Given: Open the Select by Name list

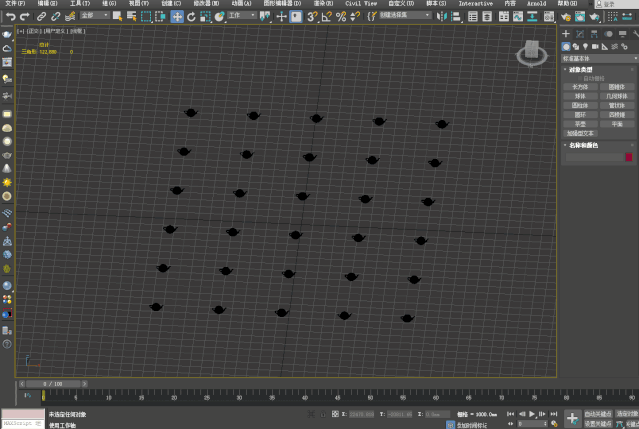Looking at the screenshot, I should [132, 16].
